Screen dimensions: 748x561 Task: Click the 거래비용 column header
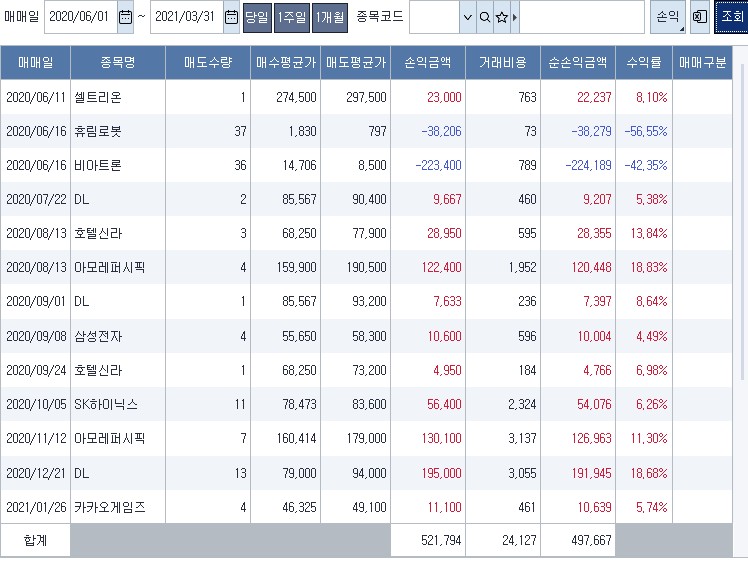click(x=503, y=62)
